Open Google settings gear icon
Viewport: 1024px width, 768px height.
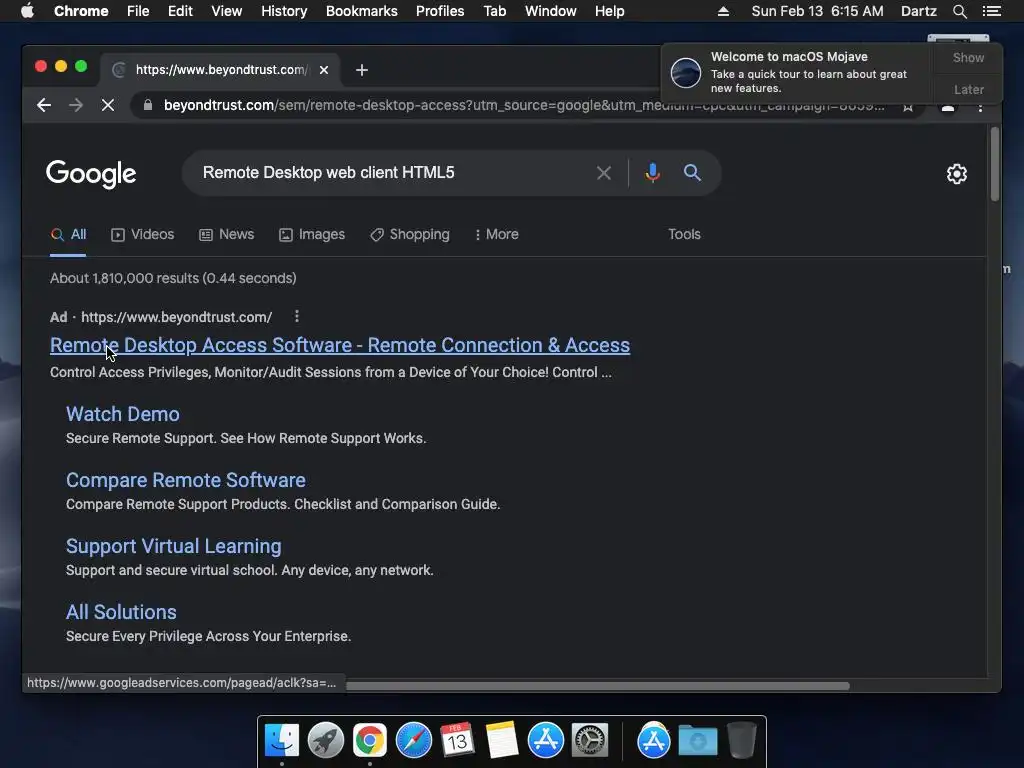[957, 174]
